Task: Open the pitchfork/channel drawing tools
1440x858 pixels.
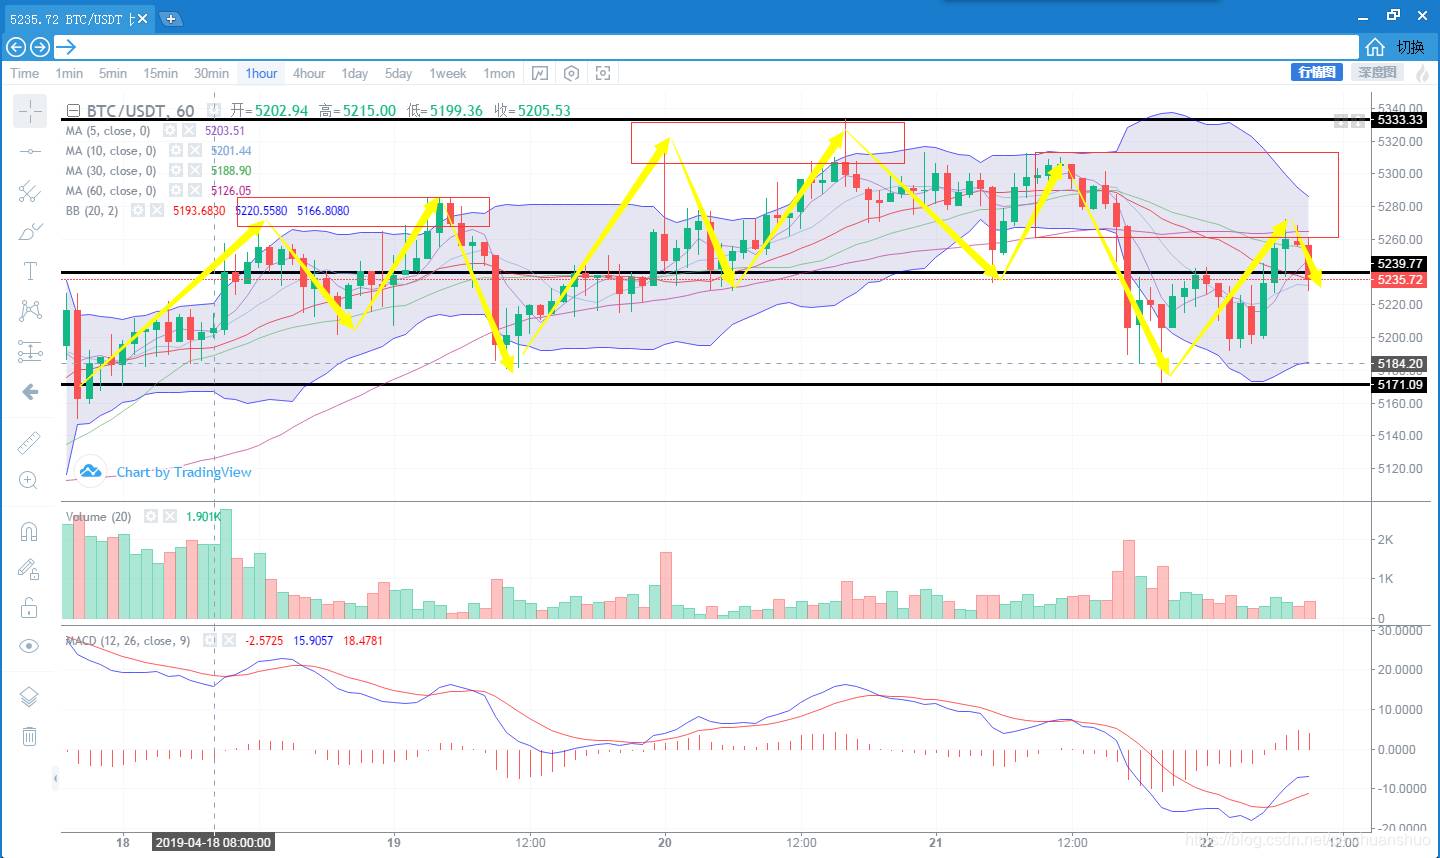Action: point(30,191)
